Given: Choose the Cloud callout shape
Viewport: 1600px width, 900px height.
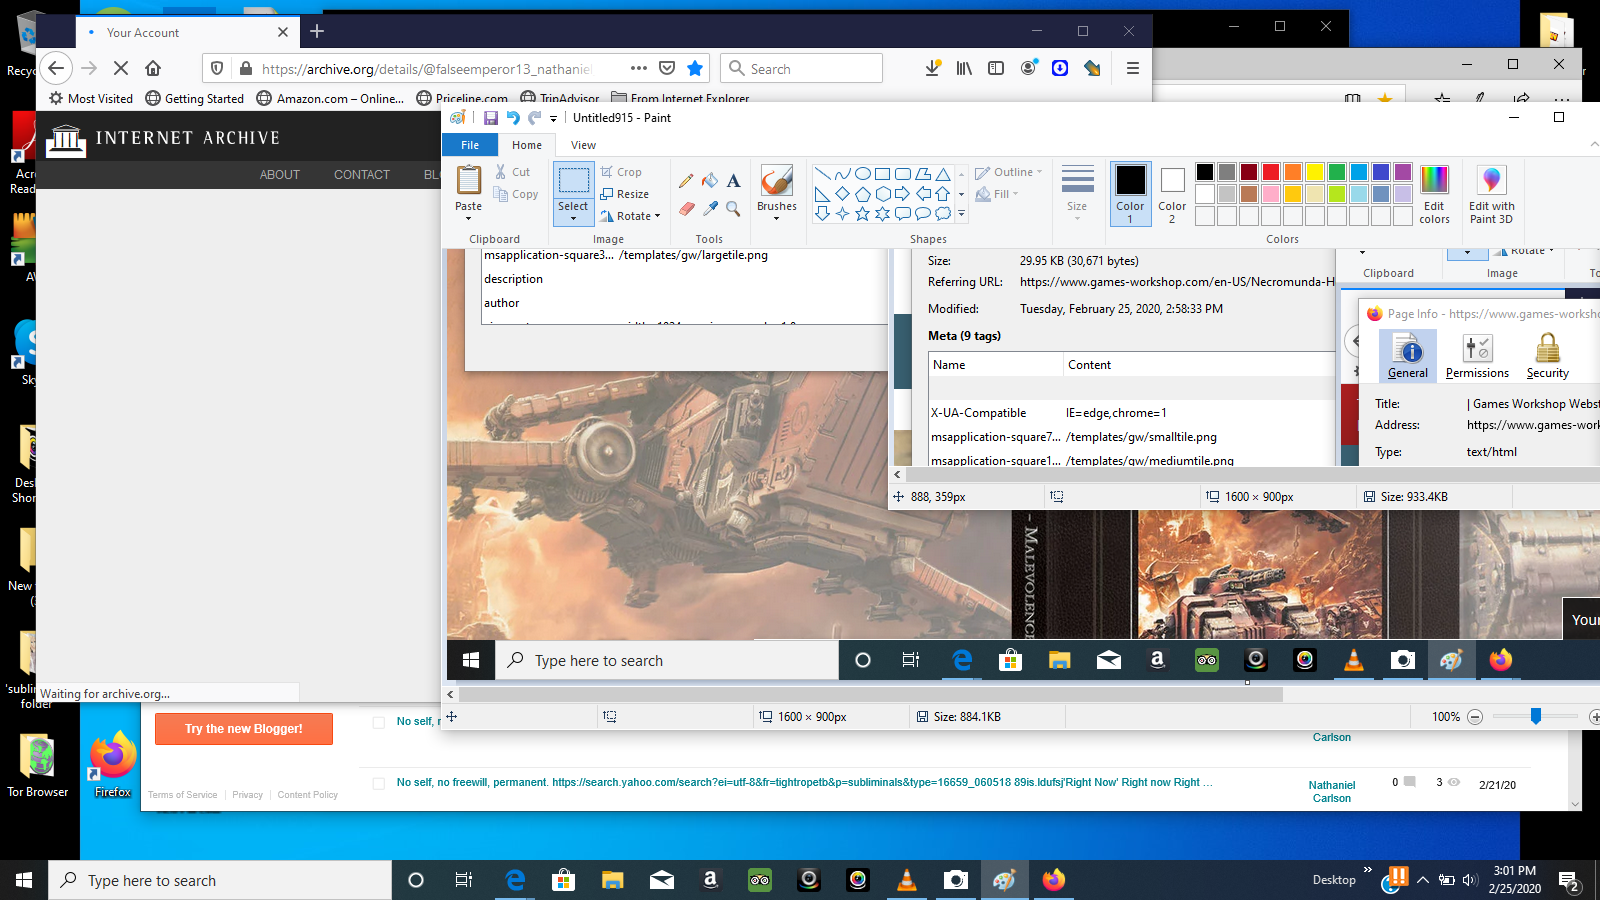Looking at the screenshot, I should (942, 214).
